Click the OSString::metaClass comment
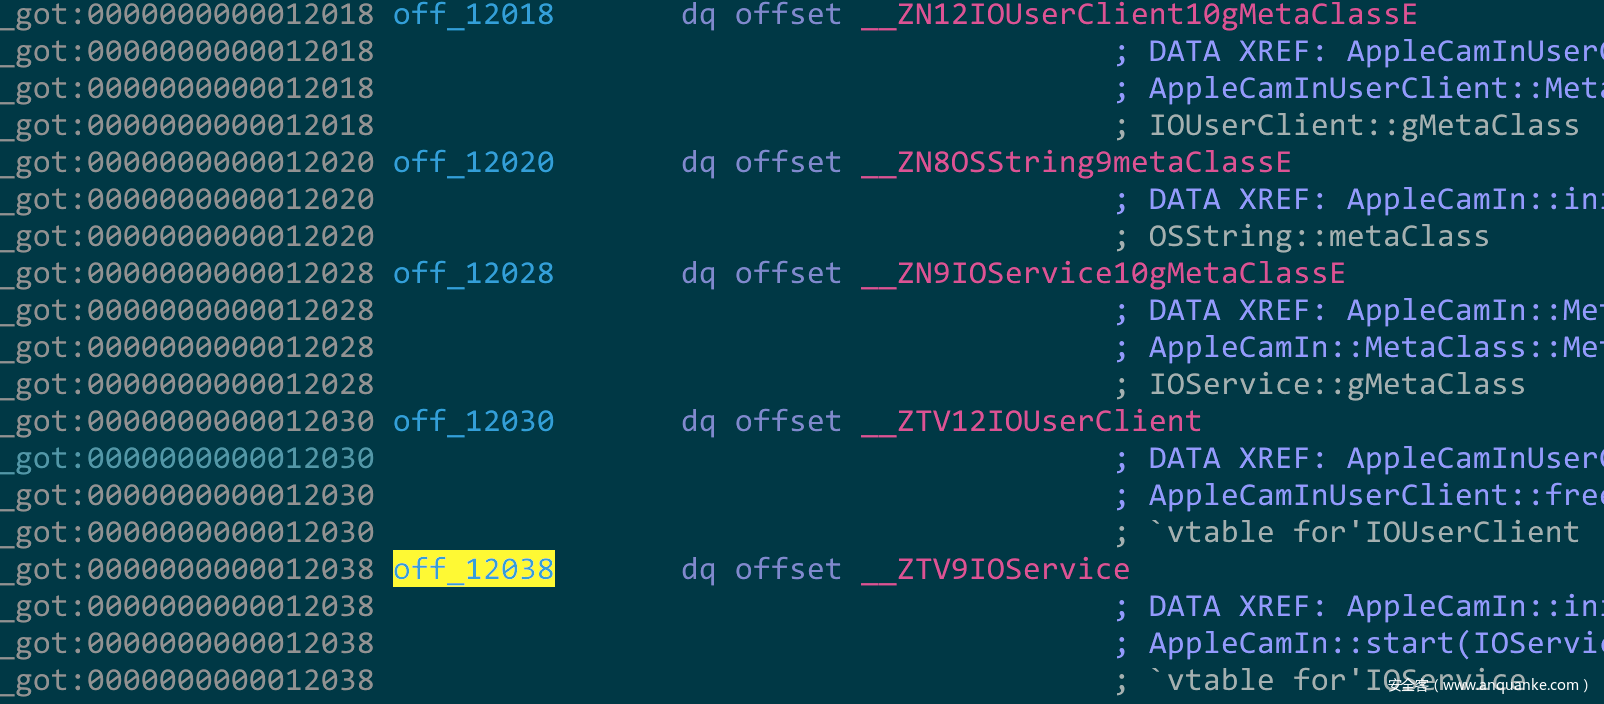 pos(1319,236)
